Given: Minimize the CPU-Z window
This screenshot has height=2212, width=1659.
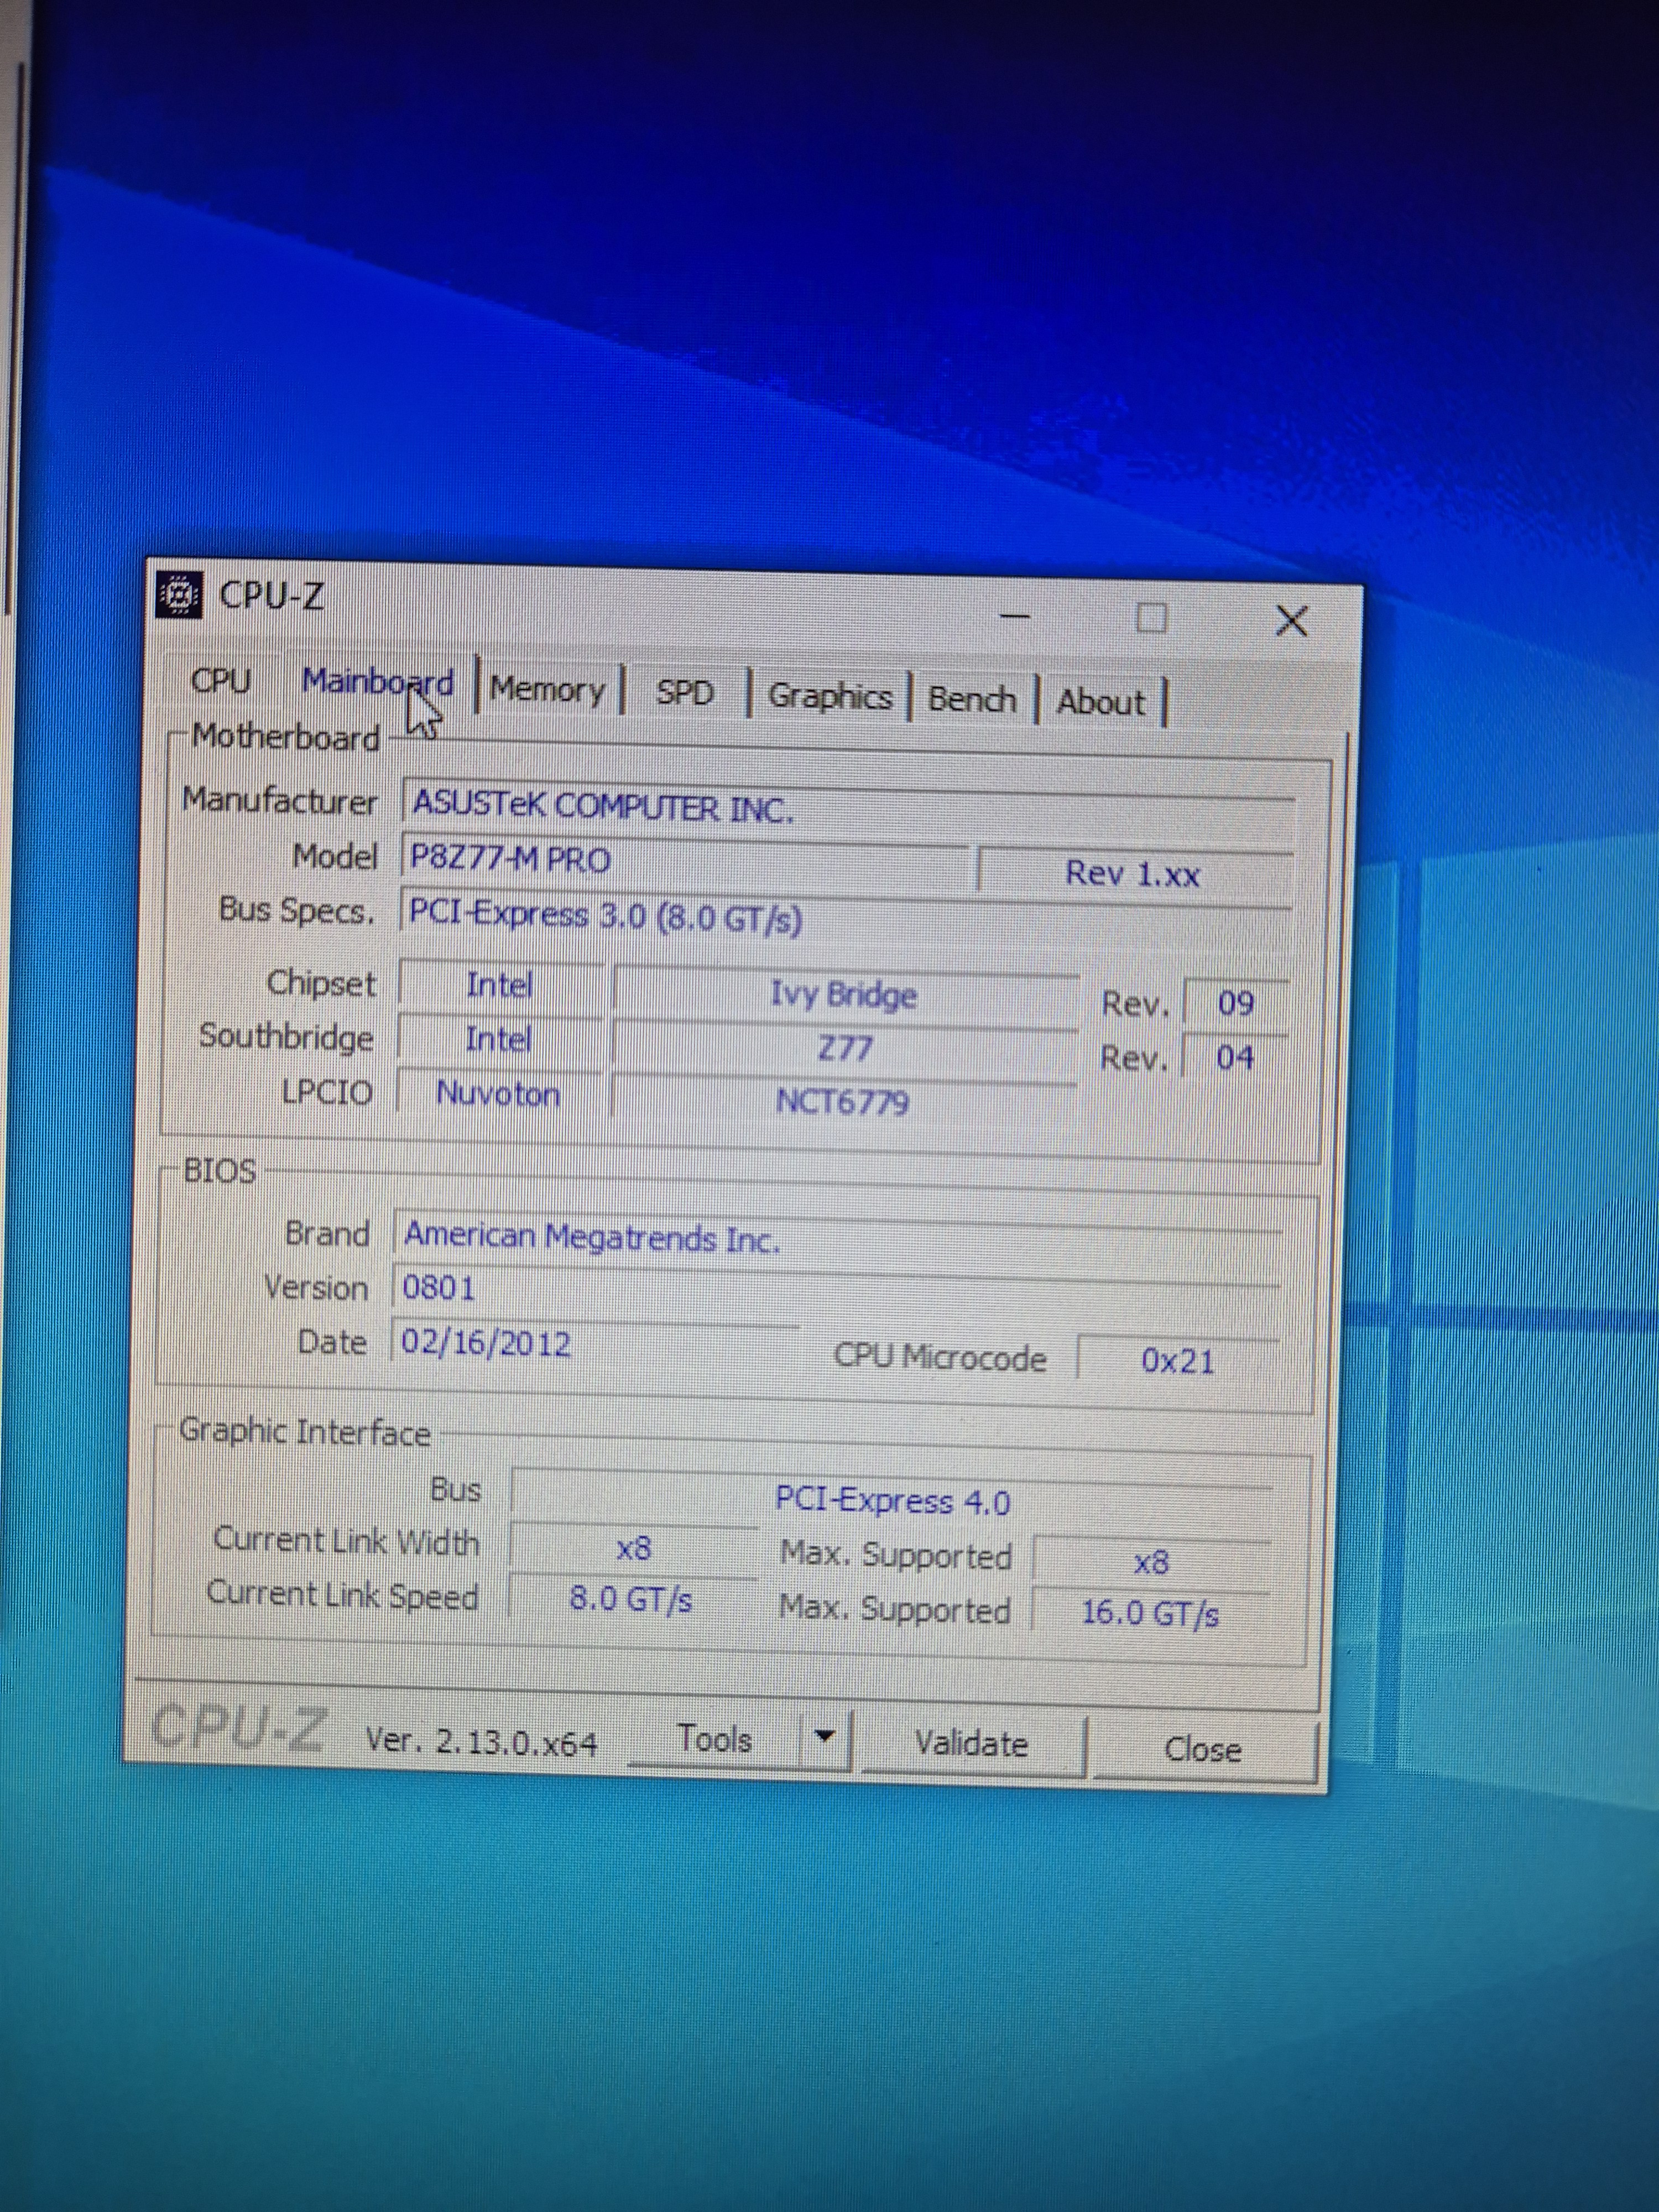Looking at the screenshot, I should (x=1016, y=616).
